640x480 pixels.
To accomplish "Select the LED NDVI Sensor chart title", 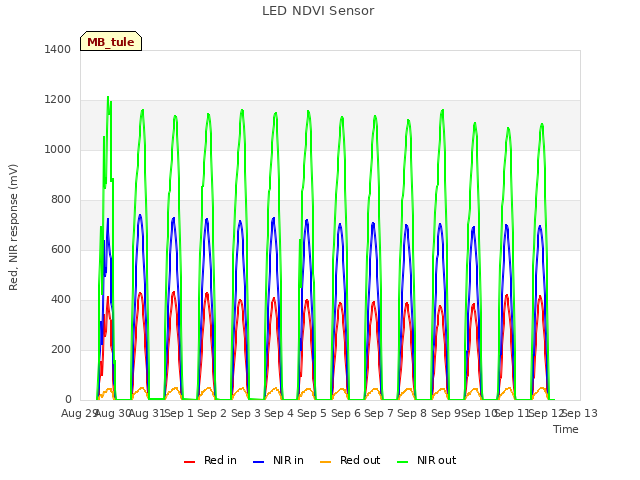I will [x=318, y=11].
